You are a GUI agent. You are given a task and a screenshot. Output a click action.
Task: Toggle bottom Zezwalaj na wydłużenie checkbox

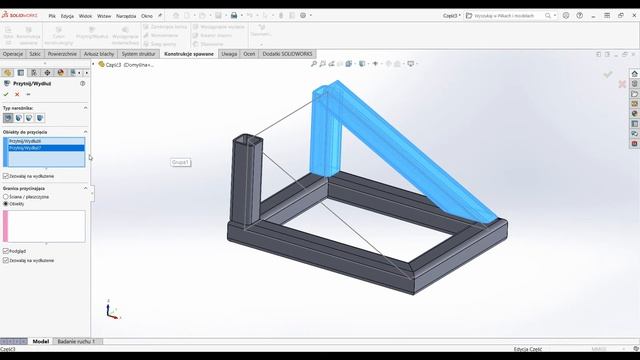pos(6,260)
